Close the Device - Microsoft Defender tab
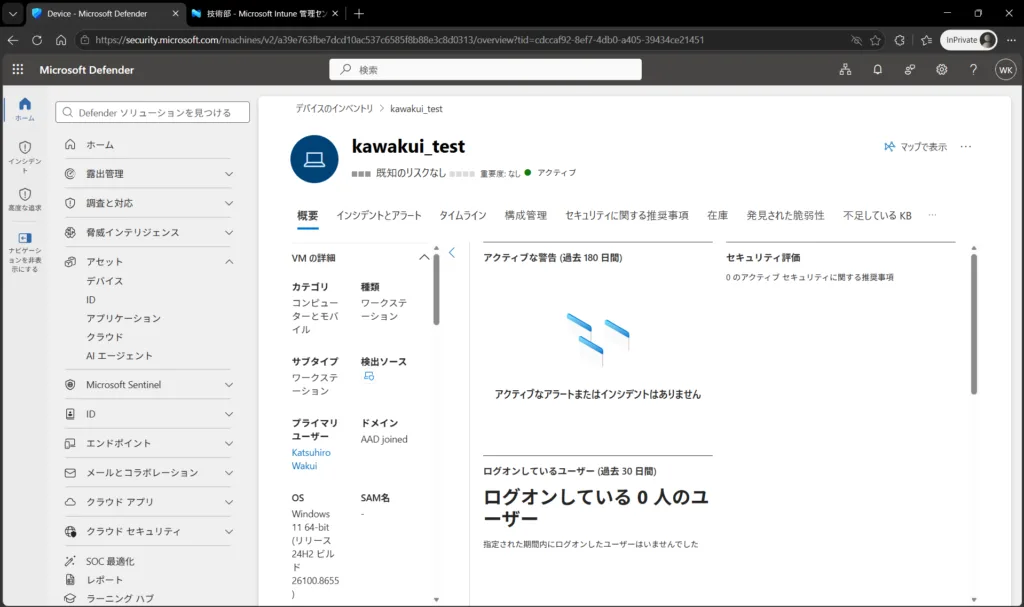 click(175, 13)
